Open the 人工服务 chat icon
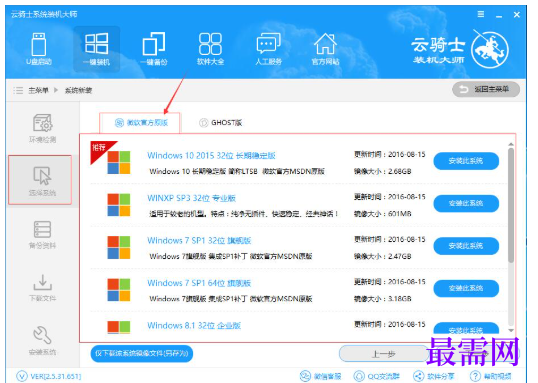Screen dimensions: 538x383 [x=268, y=49]
